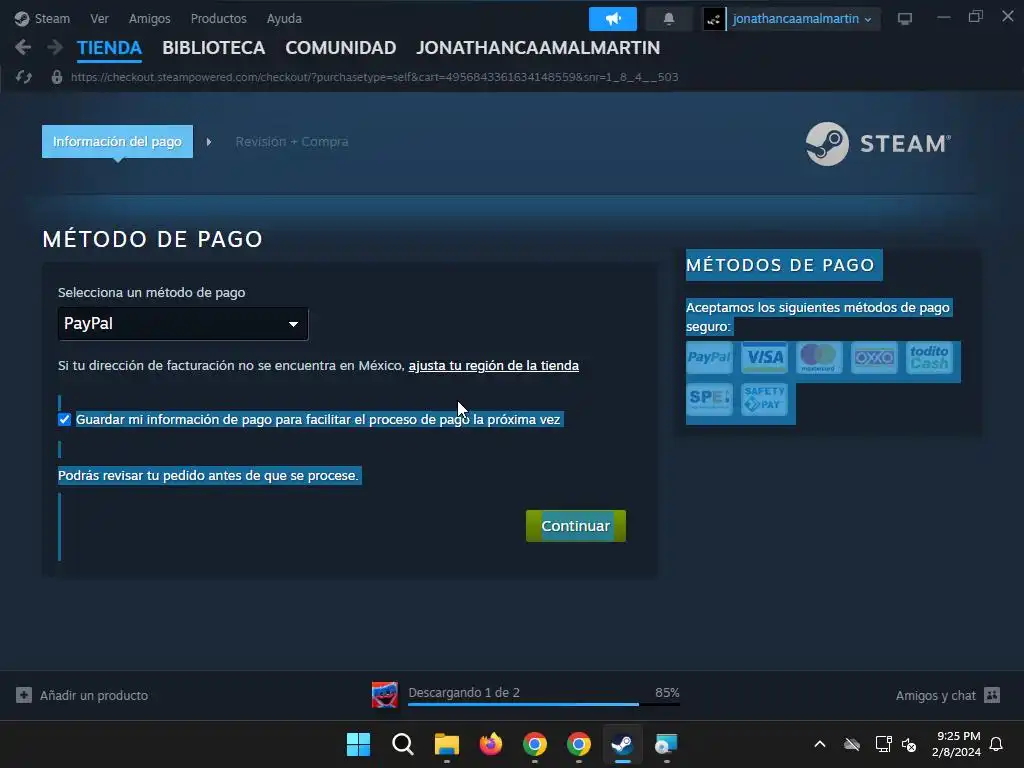Open Windows taskbar search
Screen dimensions: 1024x768
402,744
